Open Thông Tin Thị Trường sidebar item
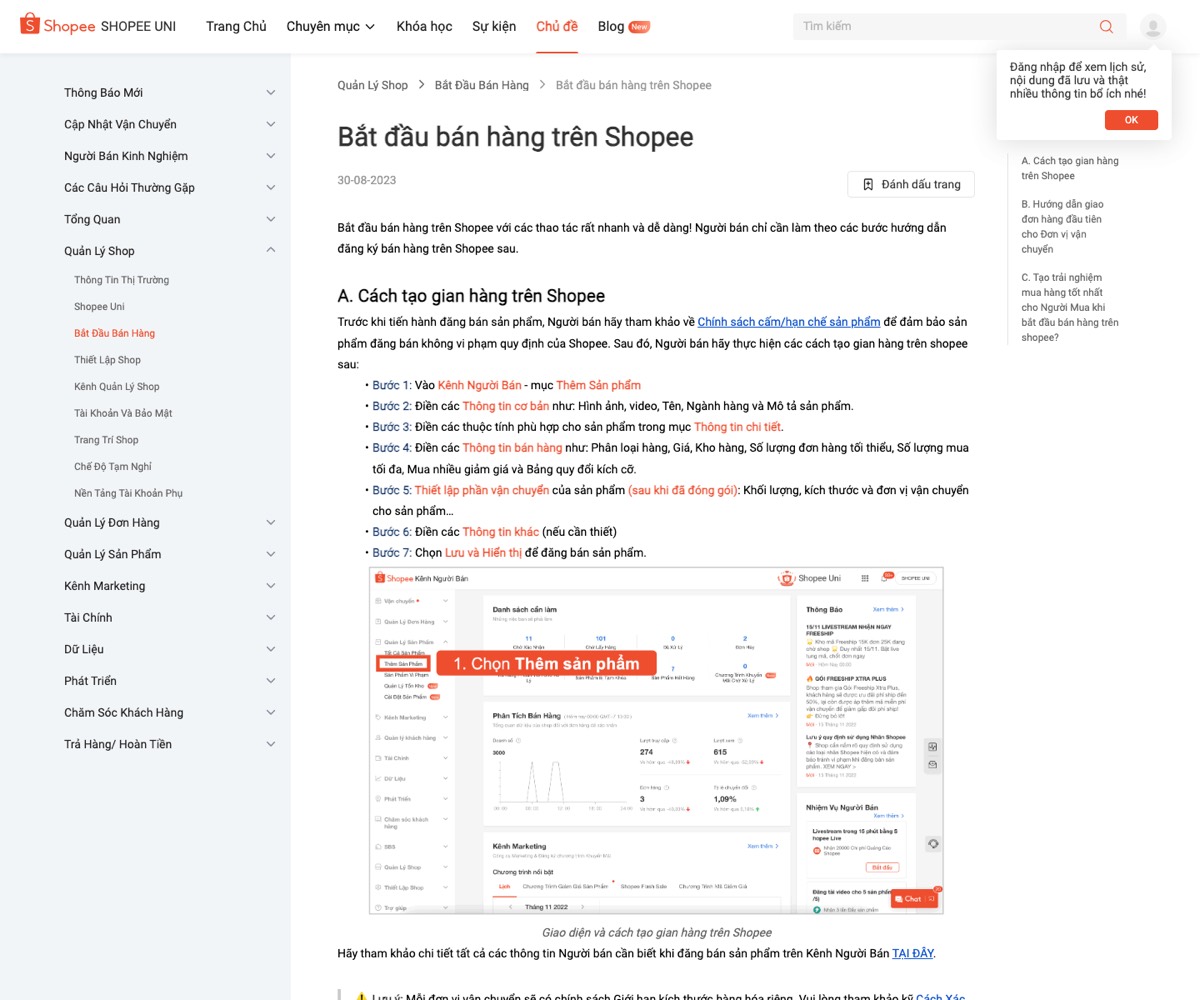 (x=121, y=280)
